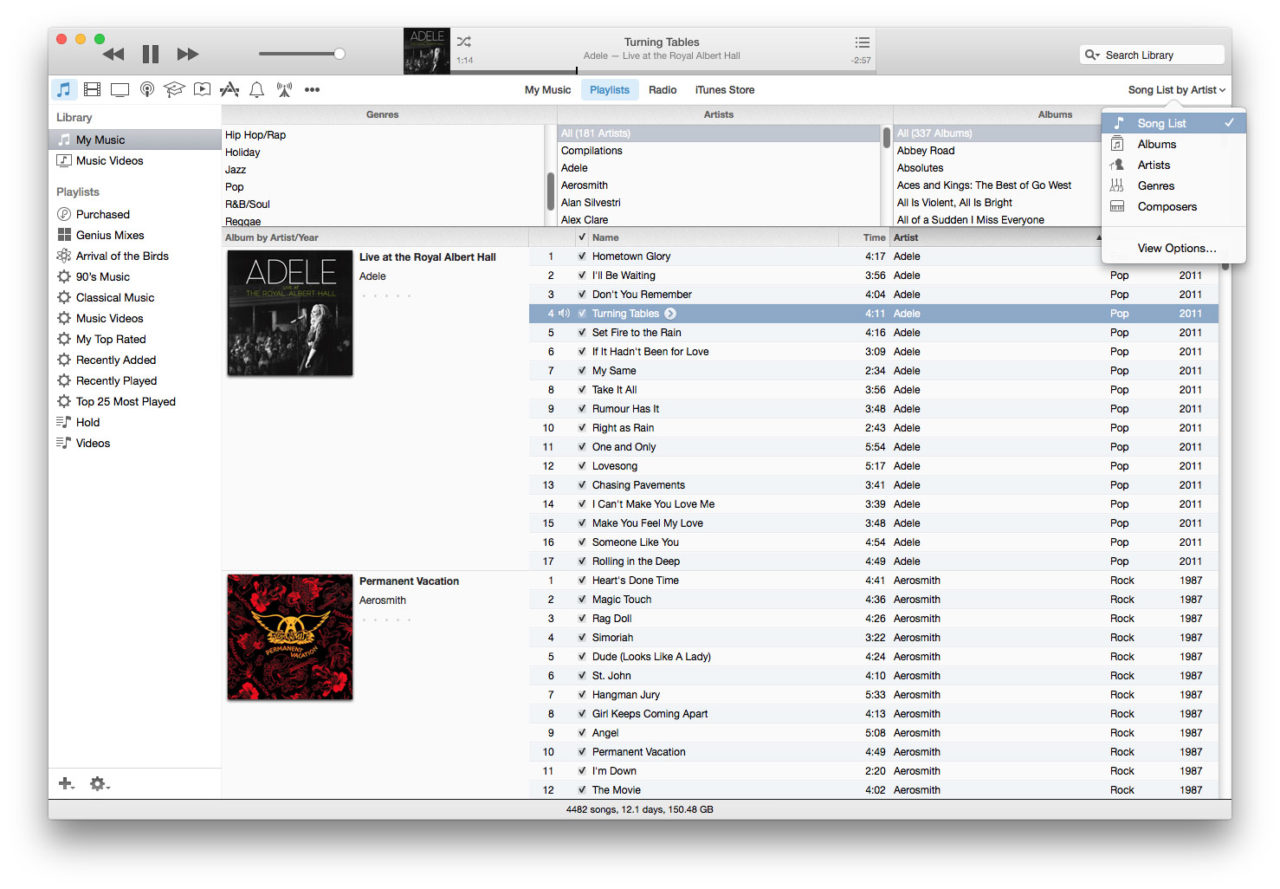The image size is (1280, 889).
Task: Open the Audiobooks icon
Action: tap(202, 89)
